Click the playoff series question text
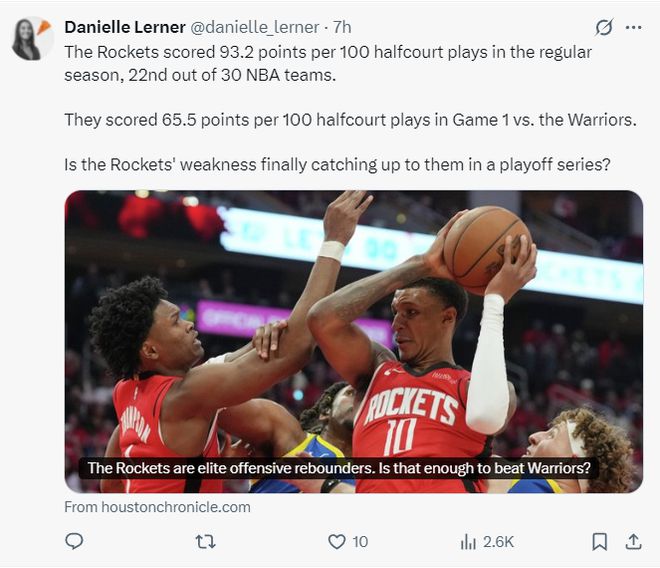The image size is (660, 568). click(x=337, y=164)
